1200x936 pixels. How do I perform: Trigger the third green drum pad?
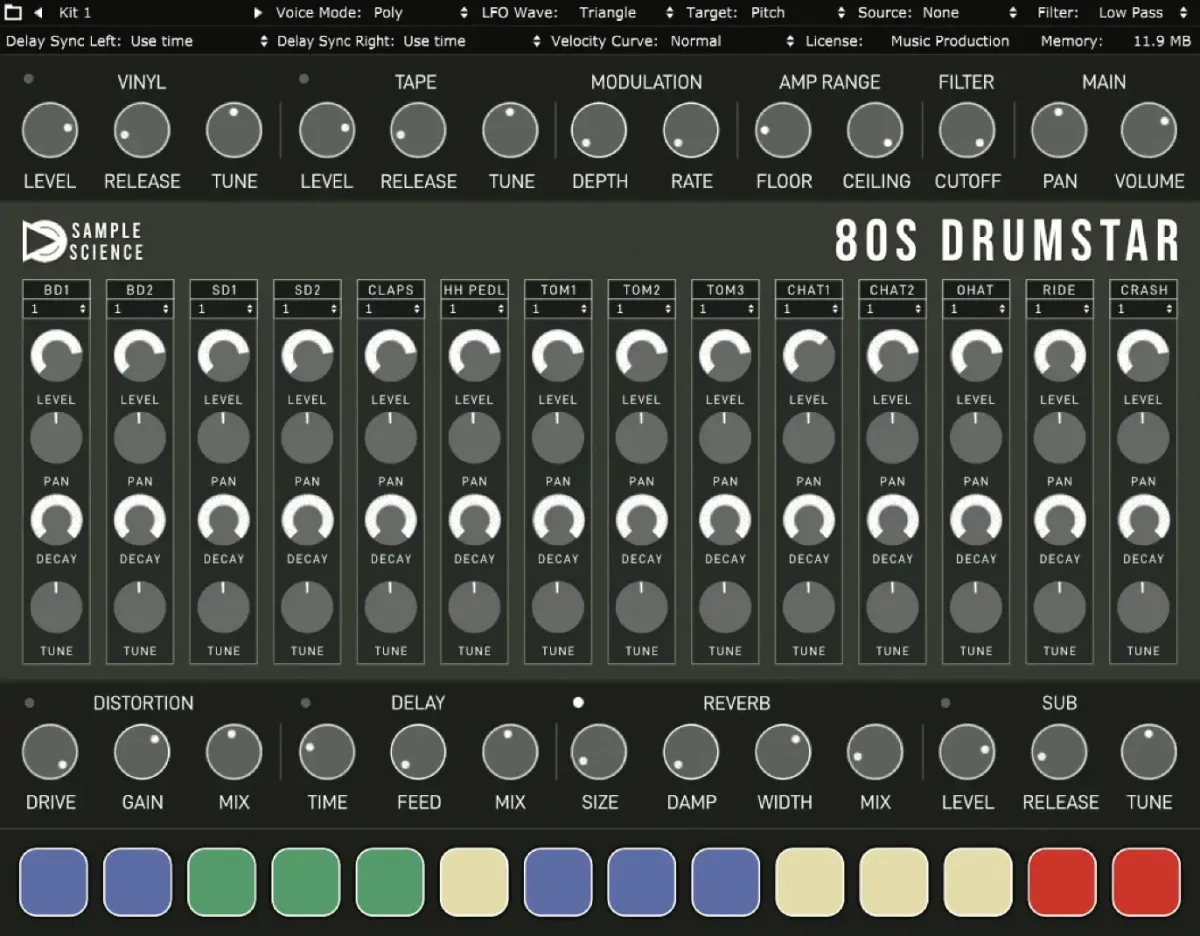pyautogui.click(x=390, y=882)
